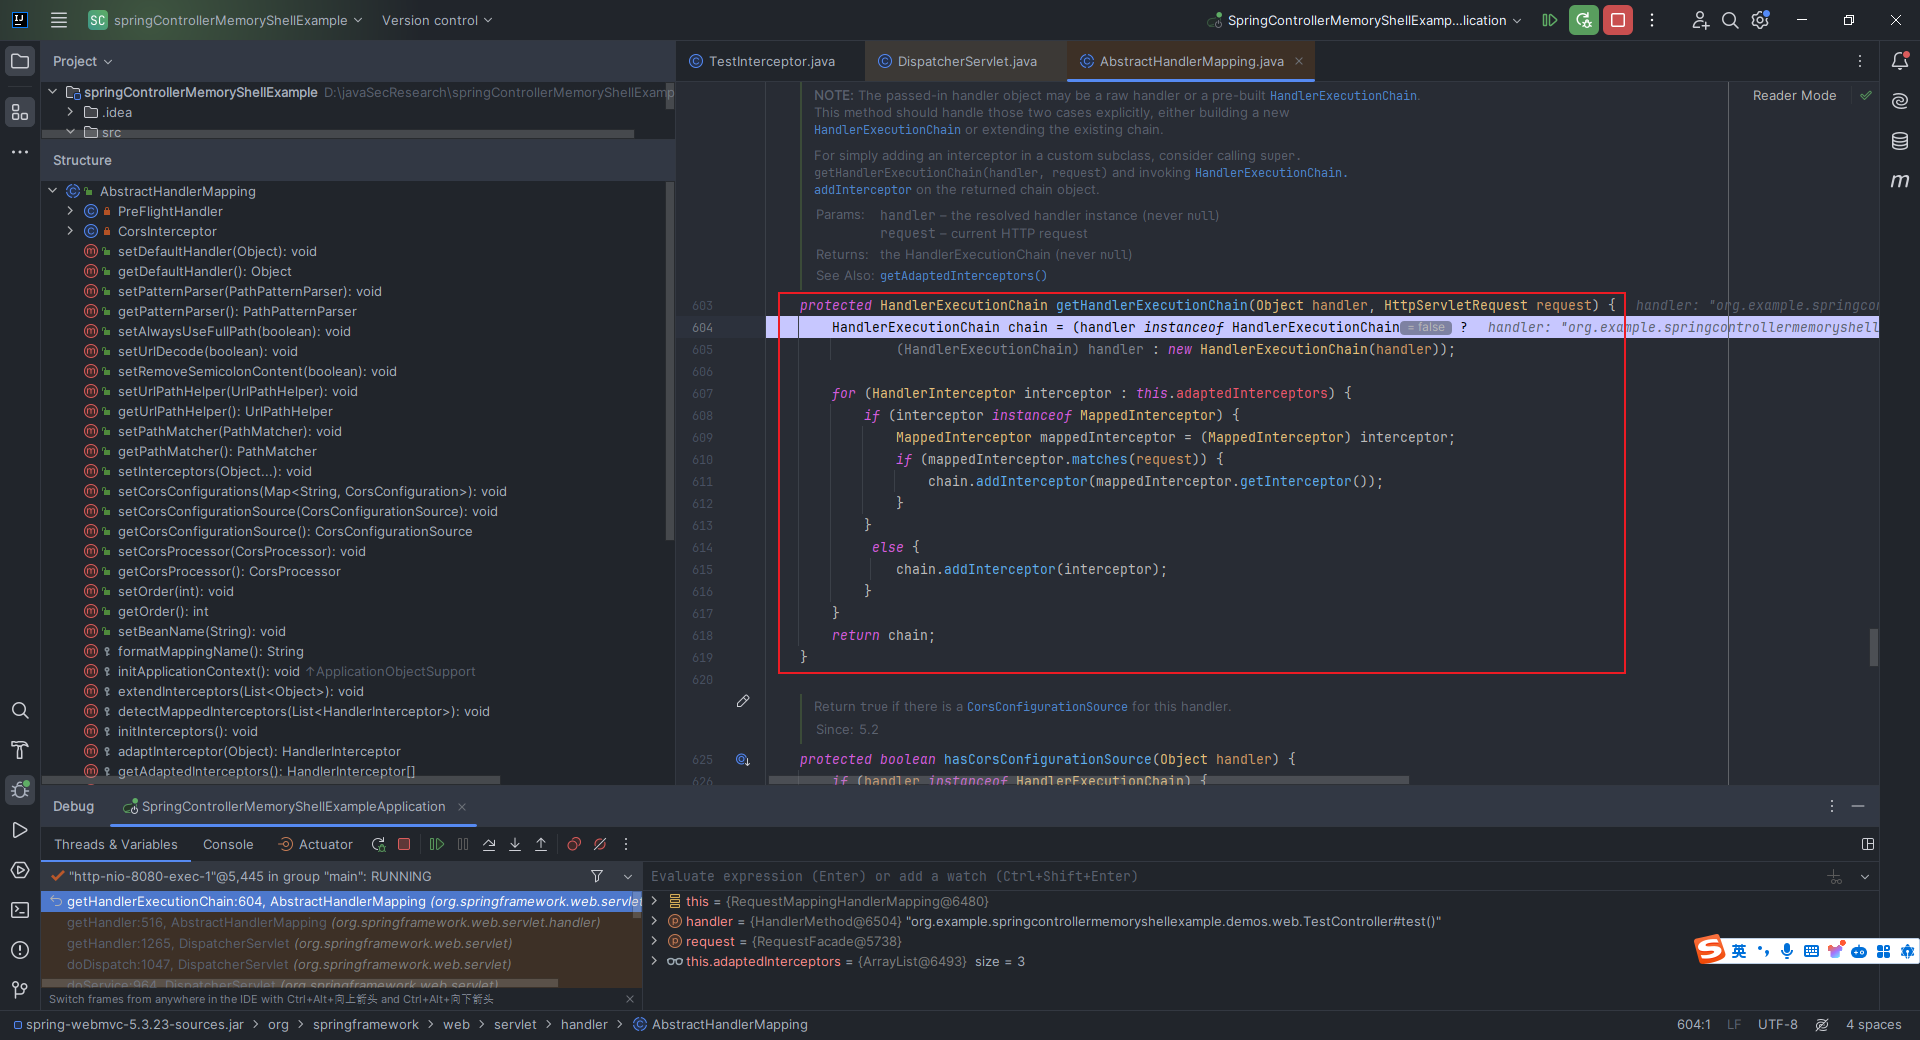Open the Database tool window

[1900, 141]
